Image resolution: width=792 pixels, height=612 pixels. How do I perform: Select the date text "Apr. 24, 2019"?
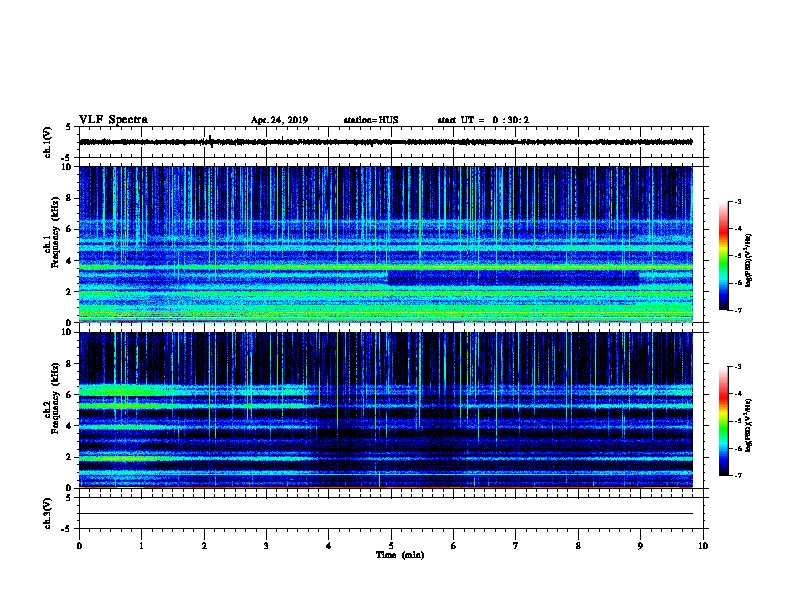tap(279, 120)
